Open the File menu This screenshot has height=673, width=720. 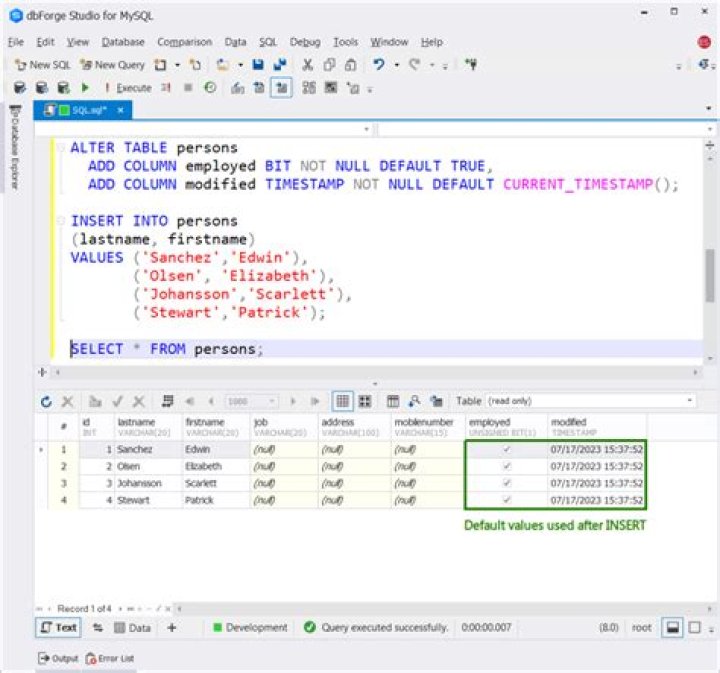coord(16,42)
